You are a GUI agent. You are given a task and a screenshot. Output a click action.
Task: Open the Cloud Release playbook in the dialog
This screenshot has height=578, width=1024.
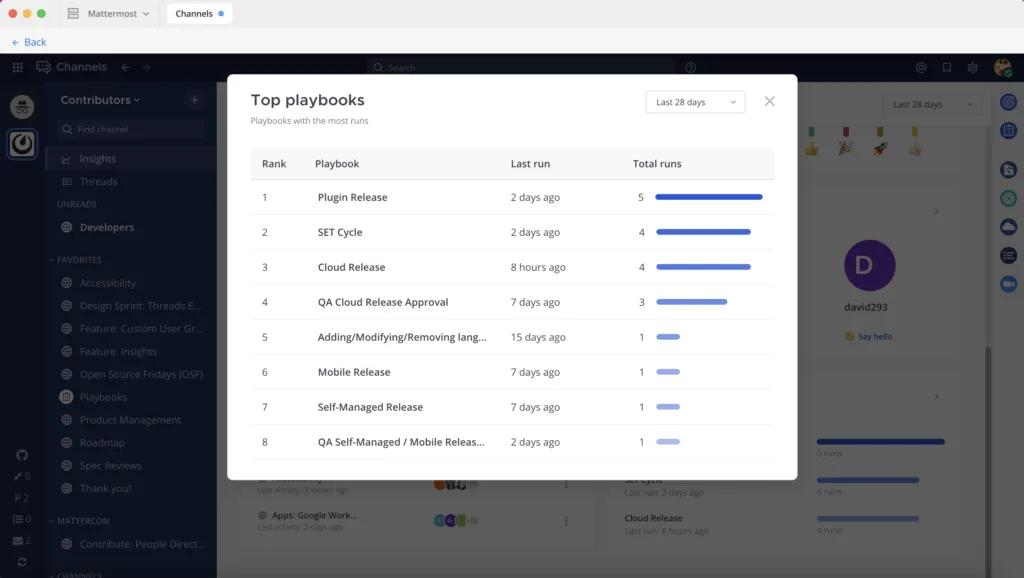pyautogui.click(x=512, y=267)
